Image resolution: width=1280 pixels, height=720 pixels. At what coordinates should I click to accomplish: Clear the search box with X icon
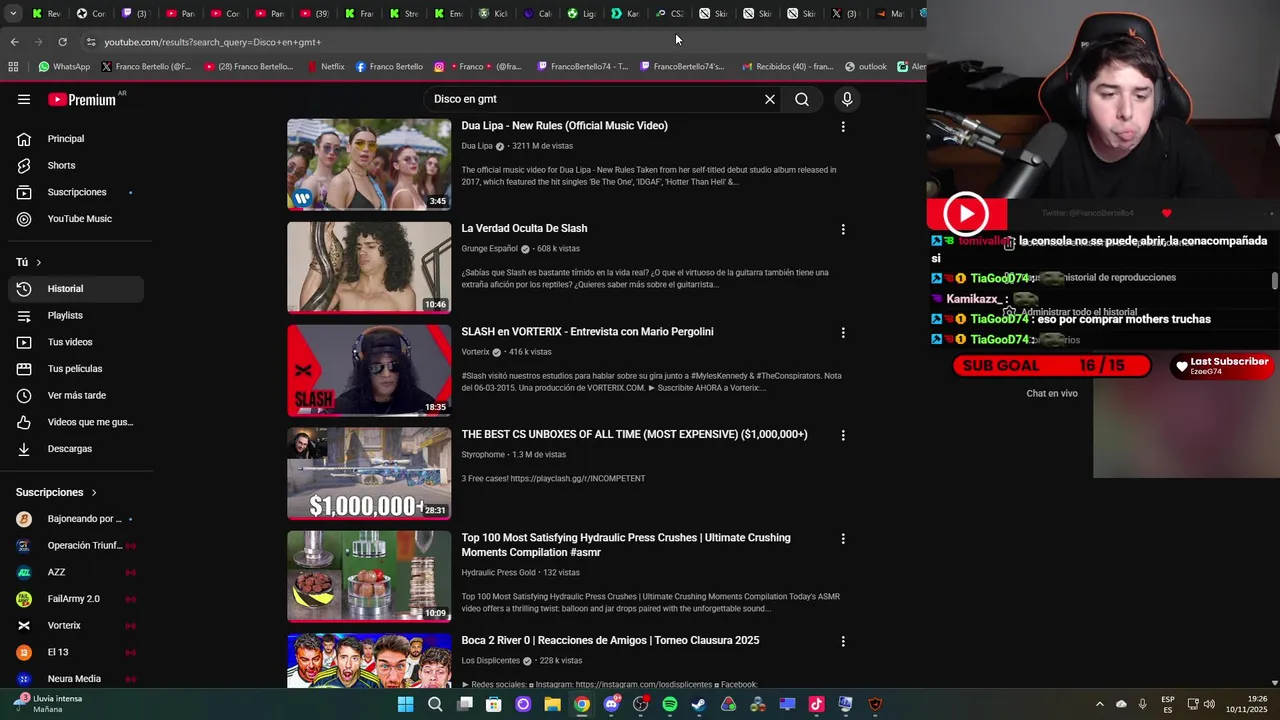click(x=770, y=99)
